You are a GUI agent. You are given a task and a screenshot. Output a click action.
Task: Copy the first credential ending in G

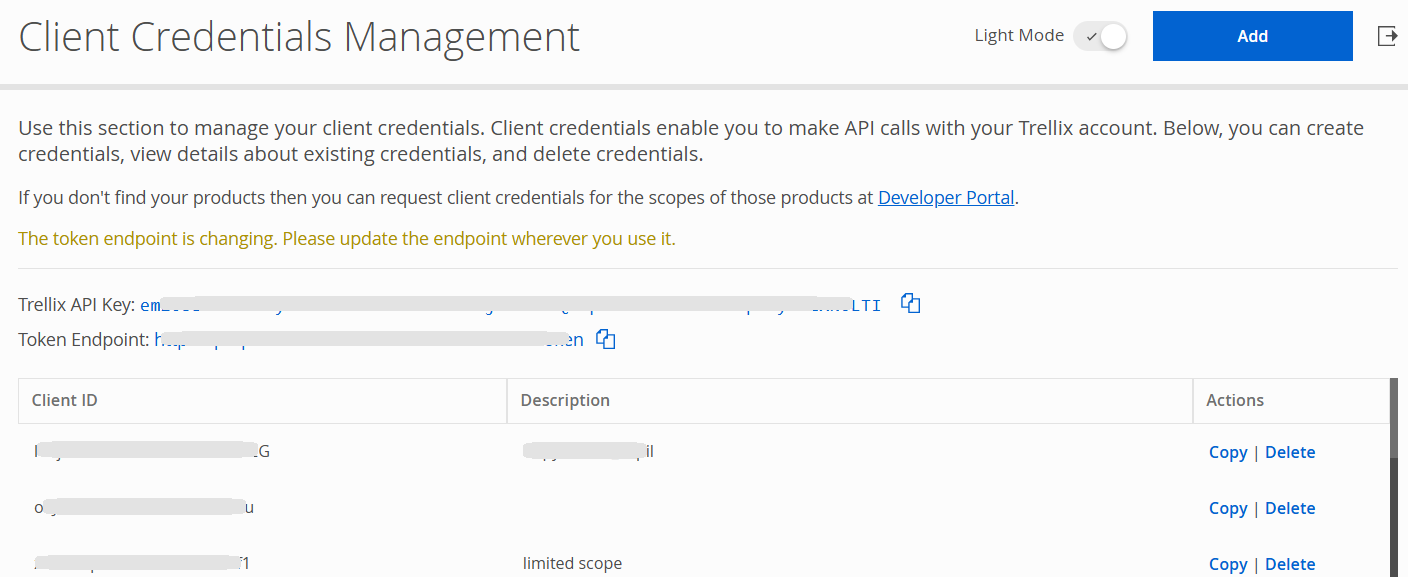(1227, 452)
